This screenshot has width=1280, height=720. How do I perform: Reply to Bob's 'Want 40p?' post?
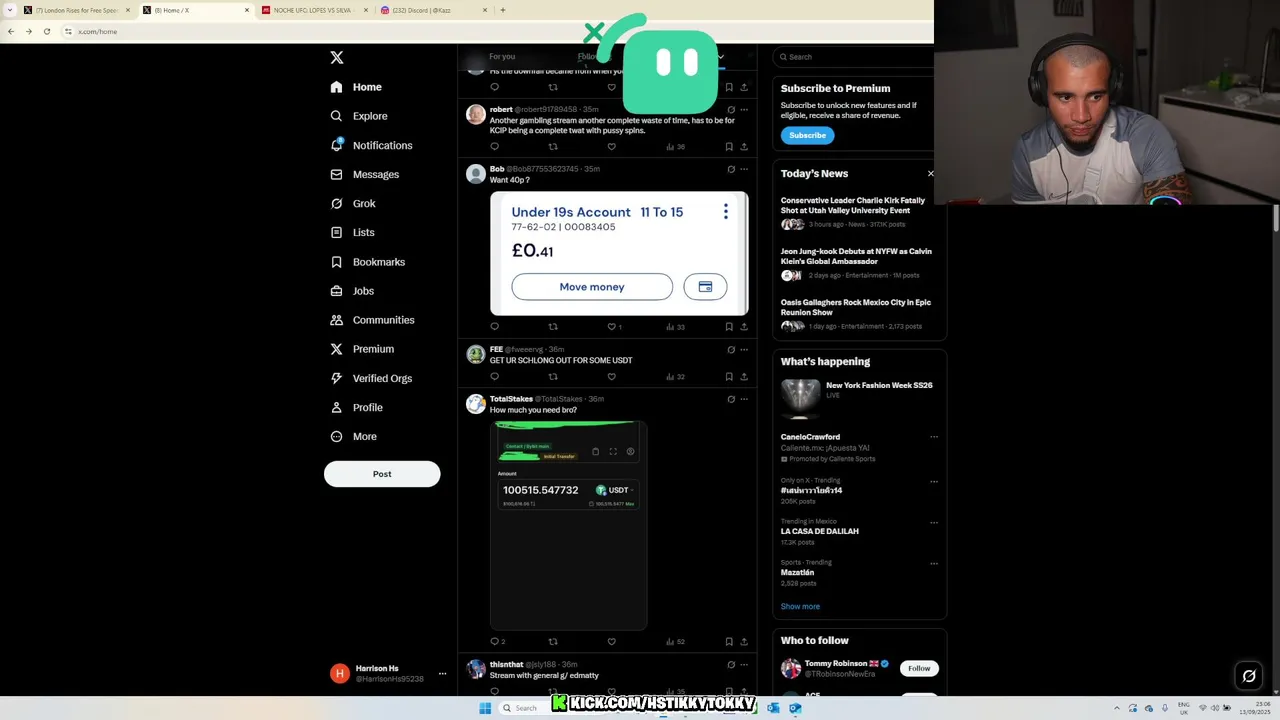(494, 326)
